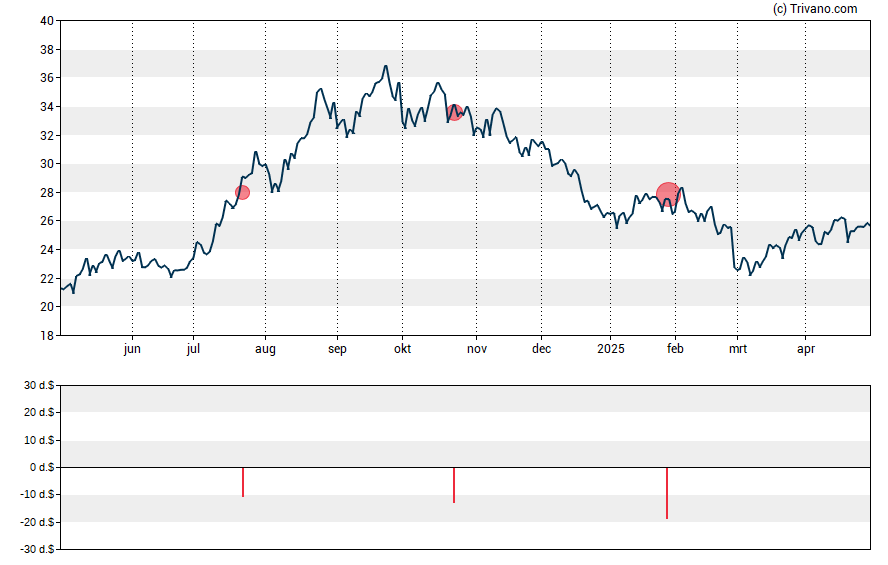The width and height of the screenshot is (888, 565).
Task: Click the 'apr' axis label
Action: pos(806,349)
